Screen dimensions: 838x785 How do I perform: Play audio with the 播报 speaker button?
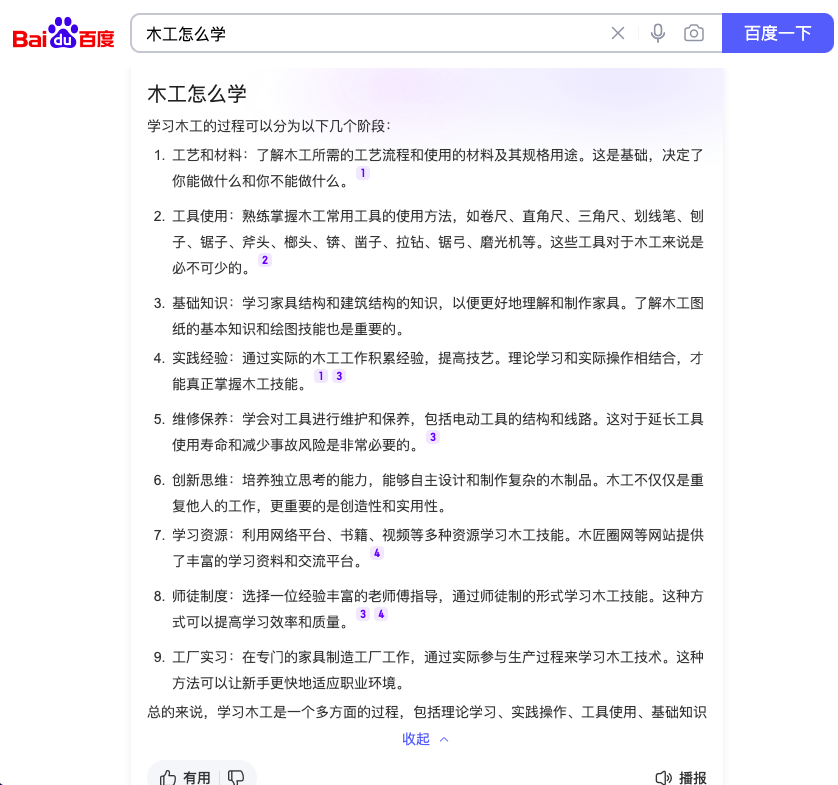click(681, 778)
